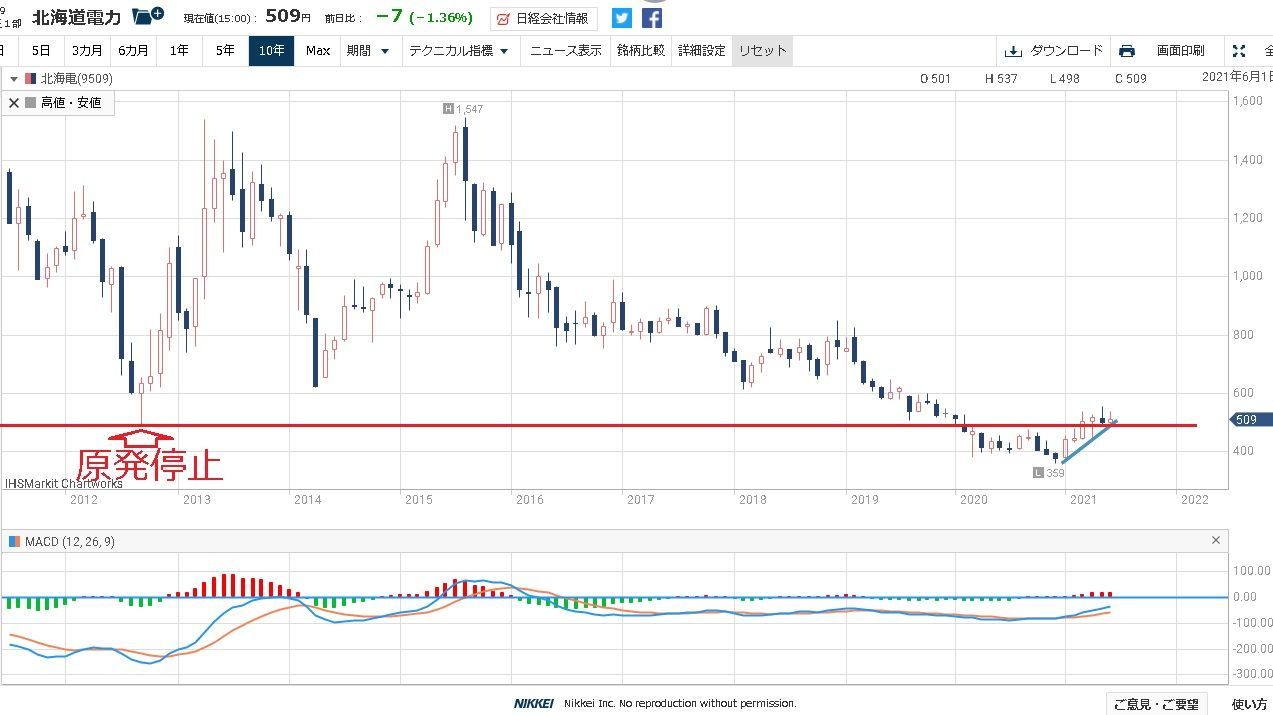Share the chart on Facebook
The image size is (1273, 715).
pyautogui.click(x=652, y=18)
